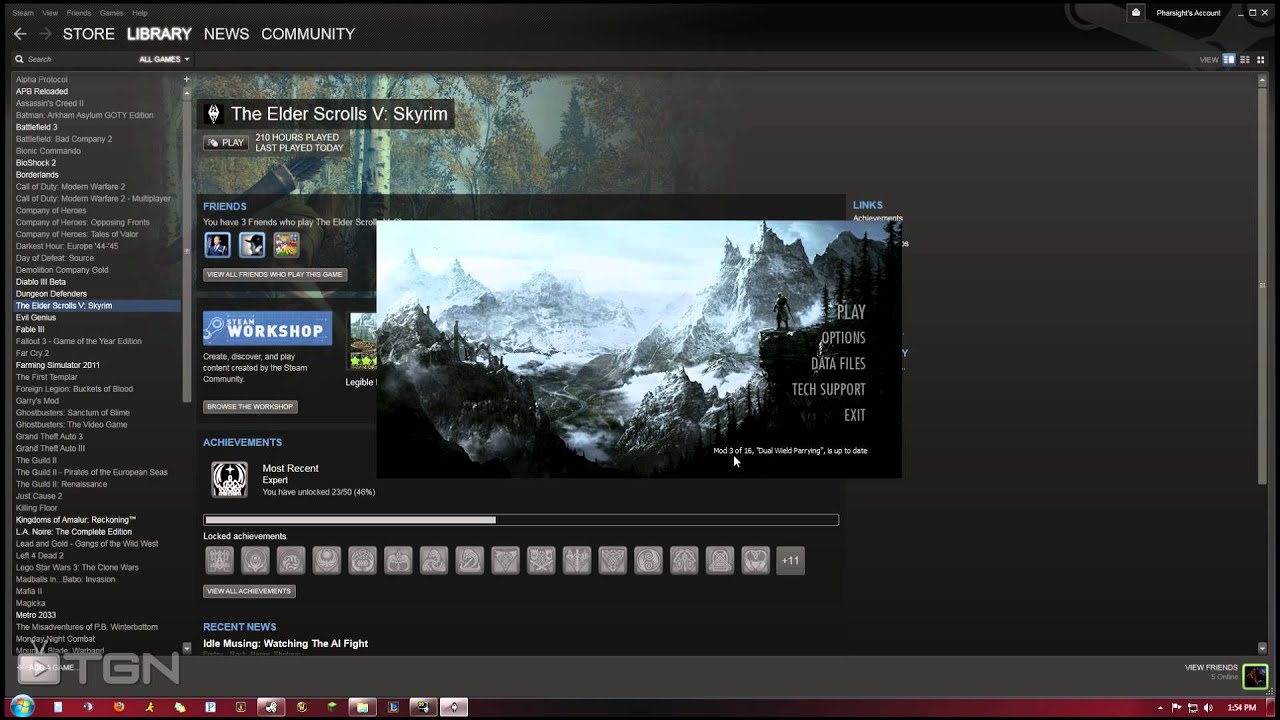The width and height of the screenshot is (1280, 720).
Task: Switch library to detail view icon
Action: coord(1229,60)
